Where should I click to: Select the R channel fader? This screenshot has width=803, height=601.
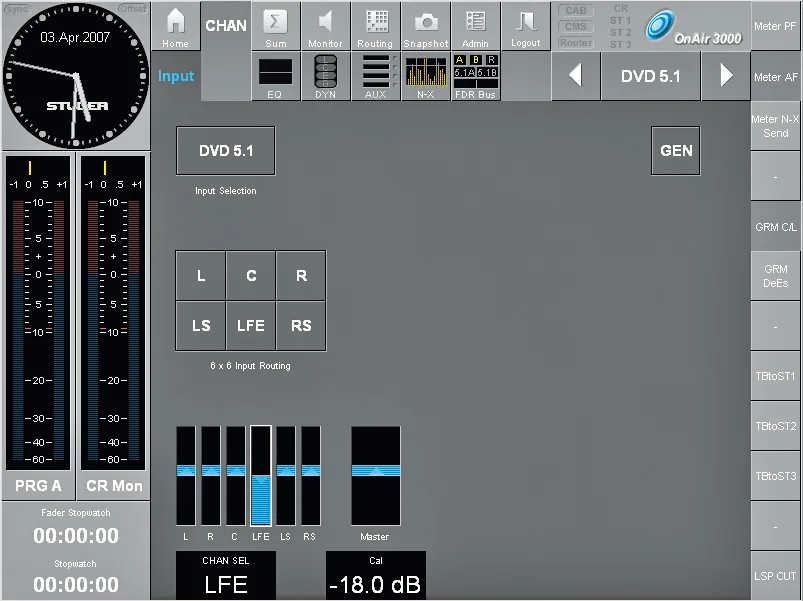pyautogui.click(x=210, y=476)
